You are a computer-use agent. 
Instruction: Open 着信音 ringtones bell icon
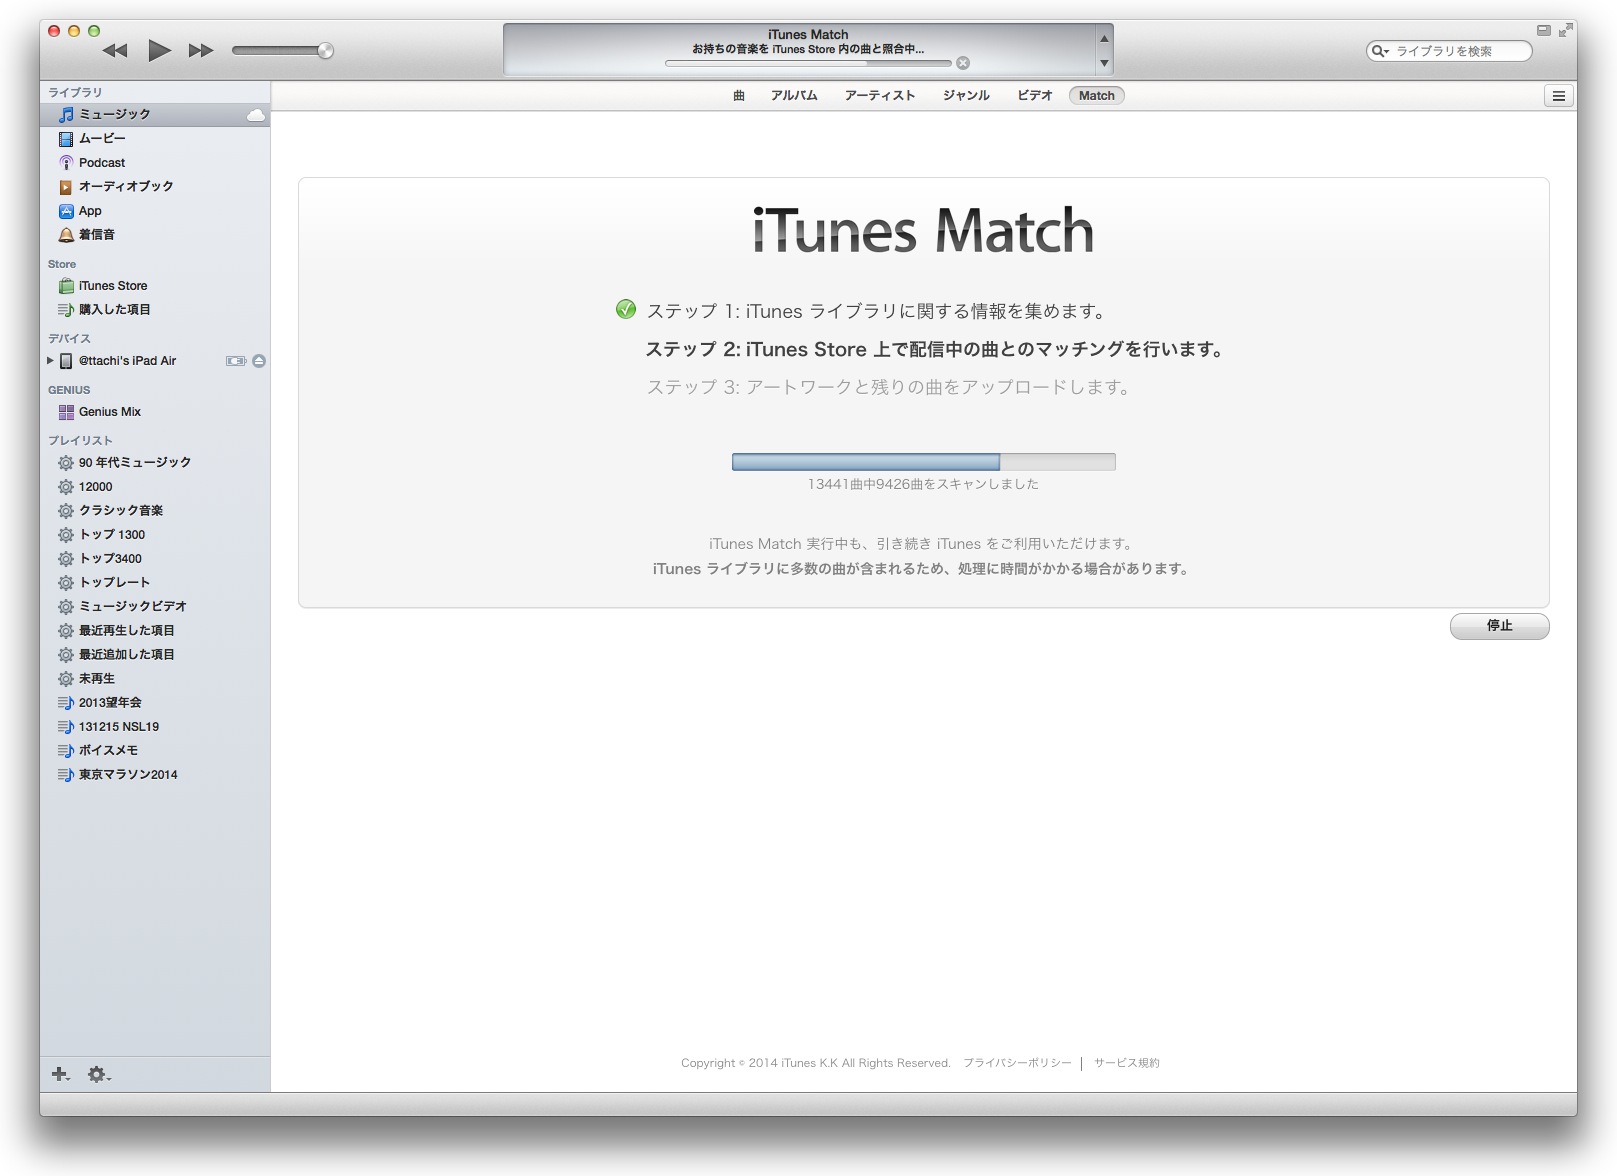point(66,235)
